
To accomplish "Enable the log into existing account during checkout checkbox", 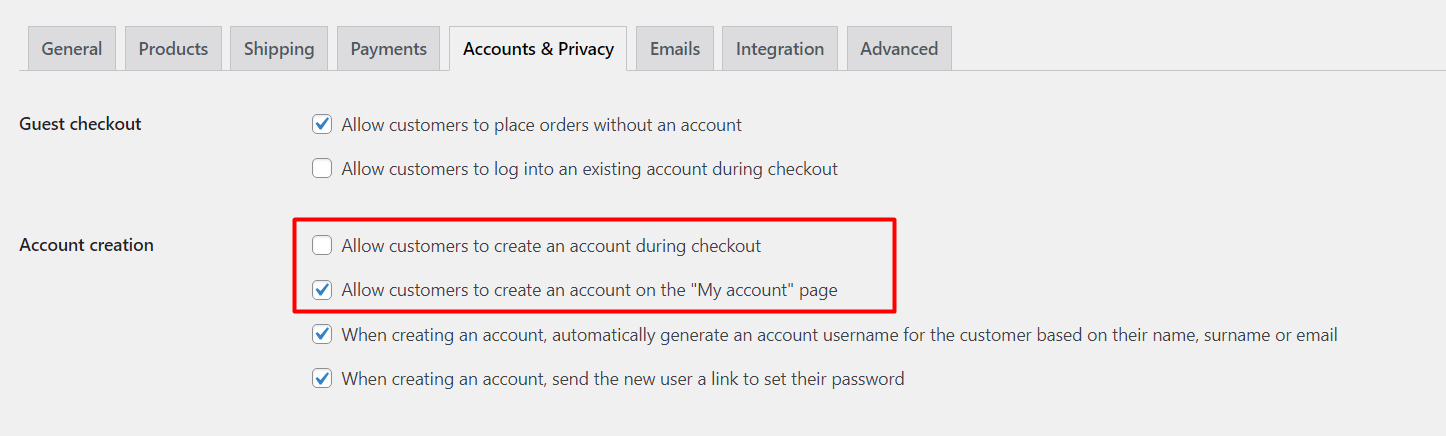I will coord(322,169).
